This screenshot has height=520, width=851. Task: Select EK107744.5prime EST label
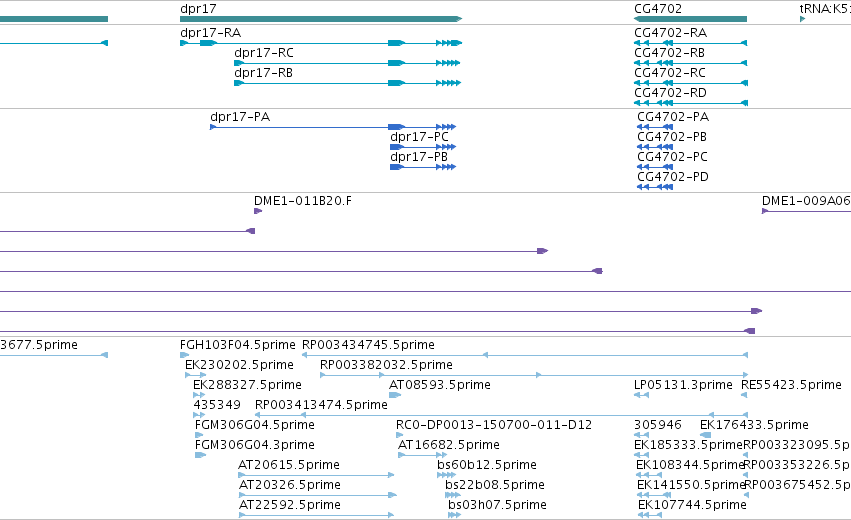pos(693,505)
